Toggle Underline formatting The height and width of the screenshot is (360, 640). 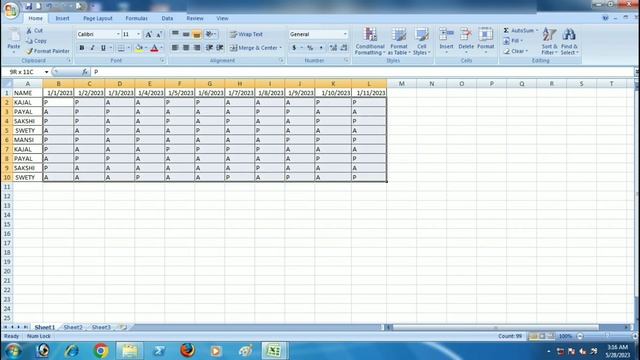click(x=103, y=48)
